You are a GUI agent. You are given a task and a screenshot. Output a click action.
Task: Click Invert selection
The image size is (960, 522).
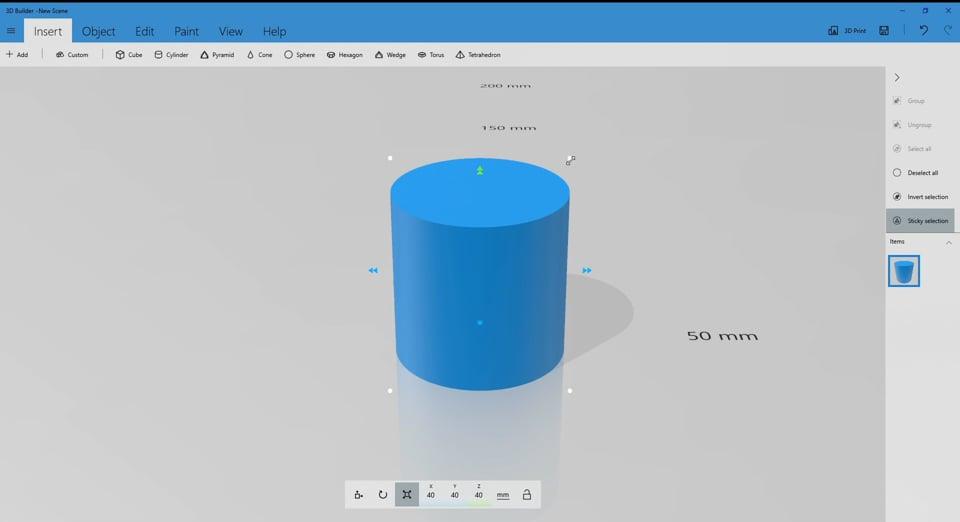tap(920, 196)
